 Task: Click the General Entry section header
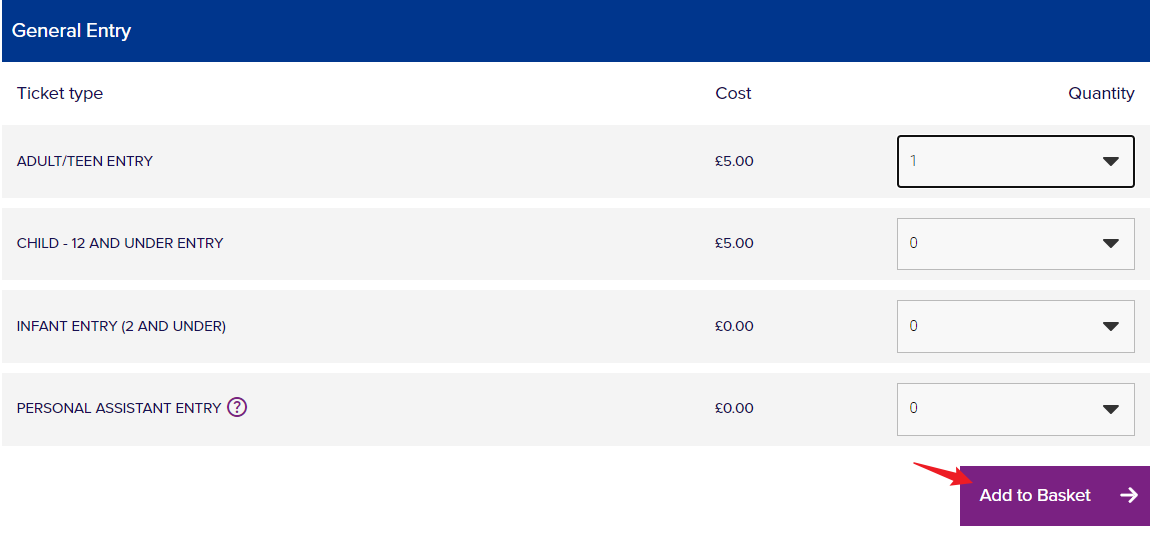pyautogui.click(x=72, y=31)
